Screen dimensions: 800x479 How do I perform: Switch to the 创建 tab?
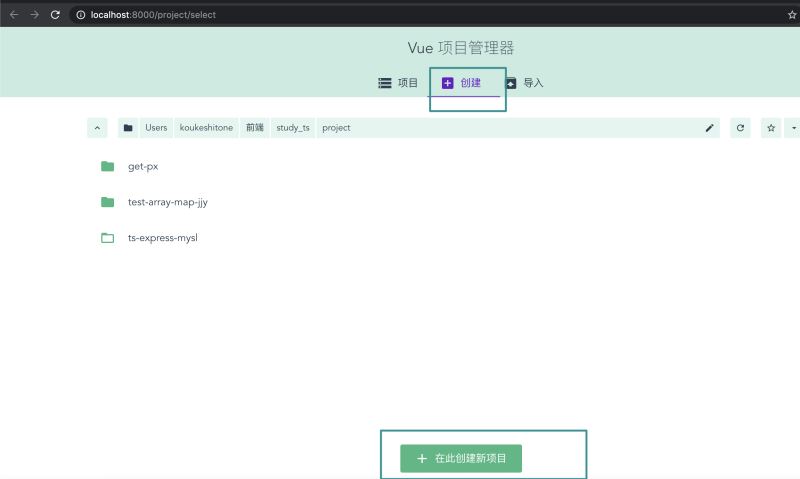pos(461,83)
